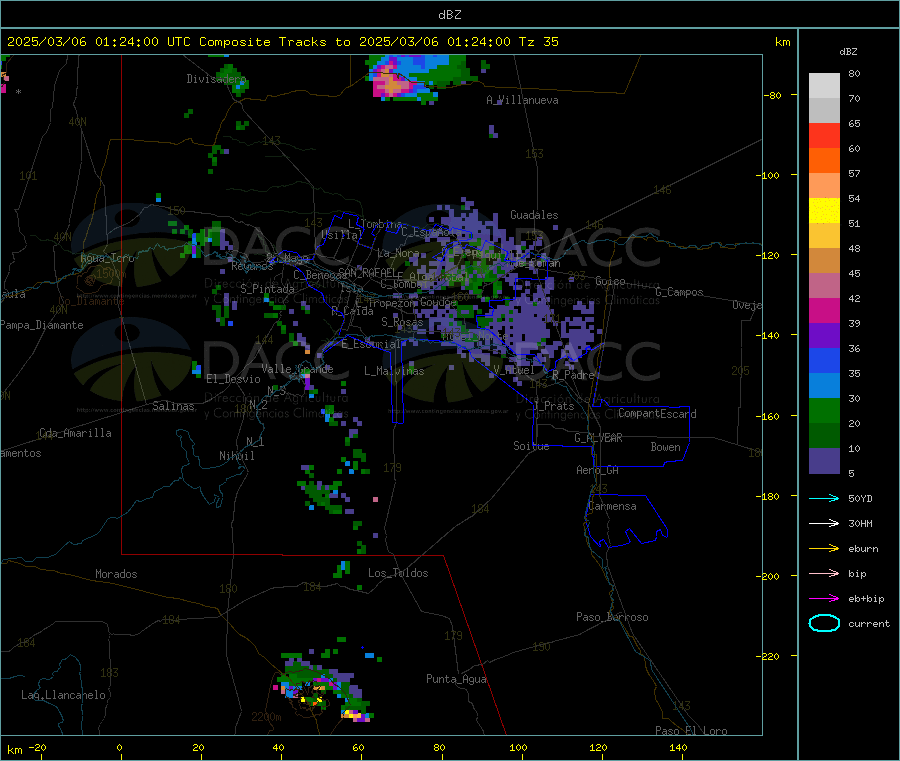Click the 'J_Prats' place label
The height and width of the screenshot is (761, 900).
[553, 405]
